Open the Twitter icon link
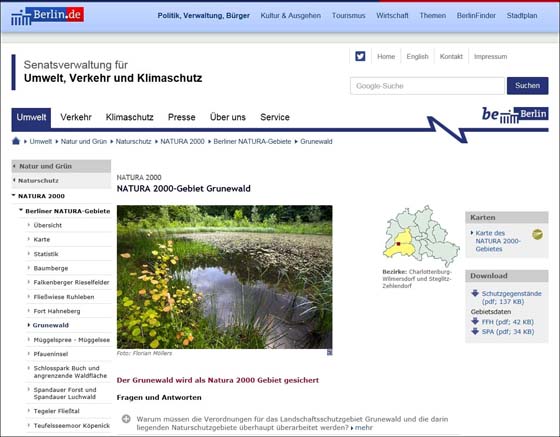 pyautogui.click(x=360, y=56)
